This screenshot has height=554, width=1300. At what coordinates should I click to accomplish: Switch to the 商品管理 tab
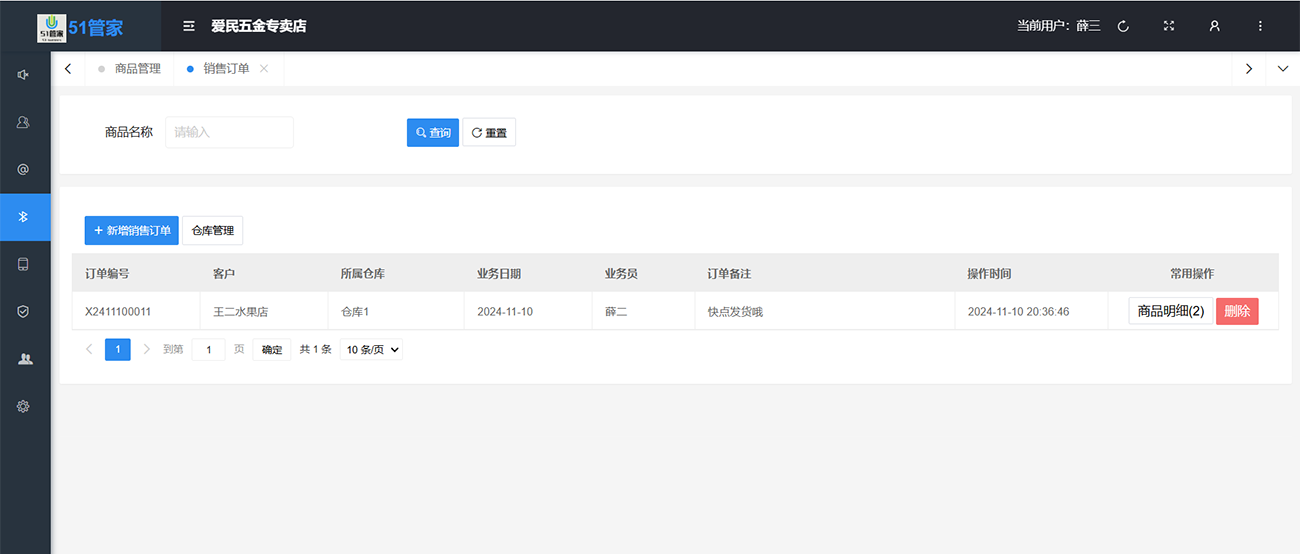pos(137,69)
